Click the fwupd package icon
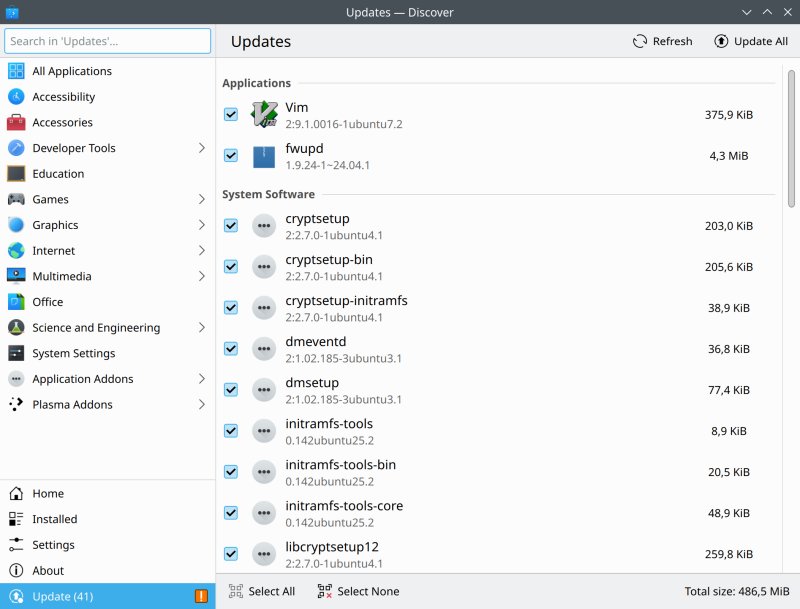Screen dimensions: 800x609 tap(264, 156)
